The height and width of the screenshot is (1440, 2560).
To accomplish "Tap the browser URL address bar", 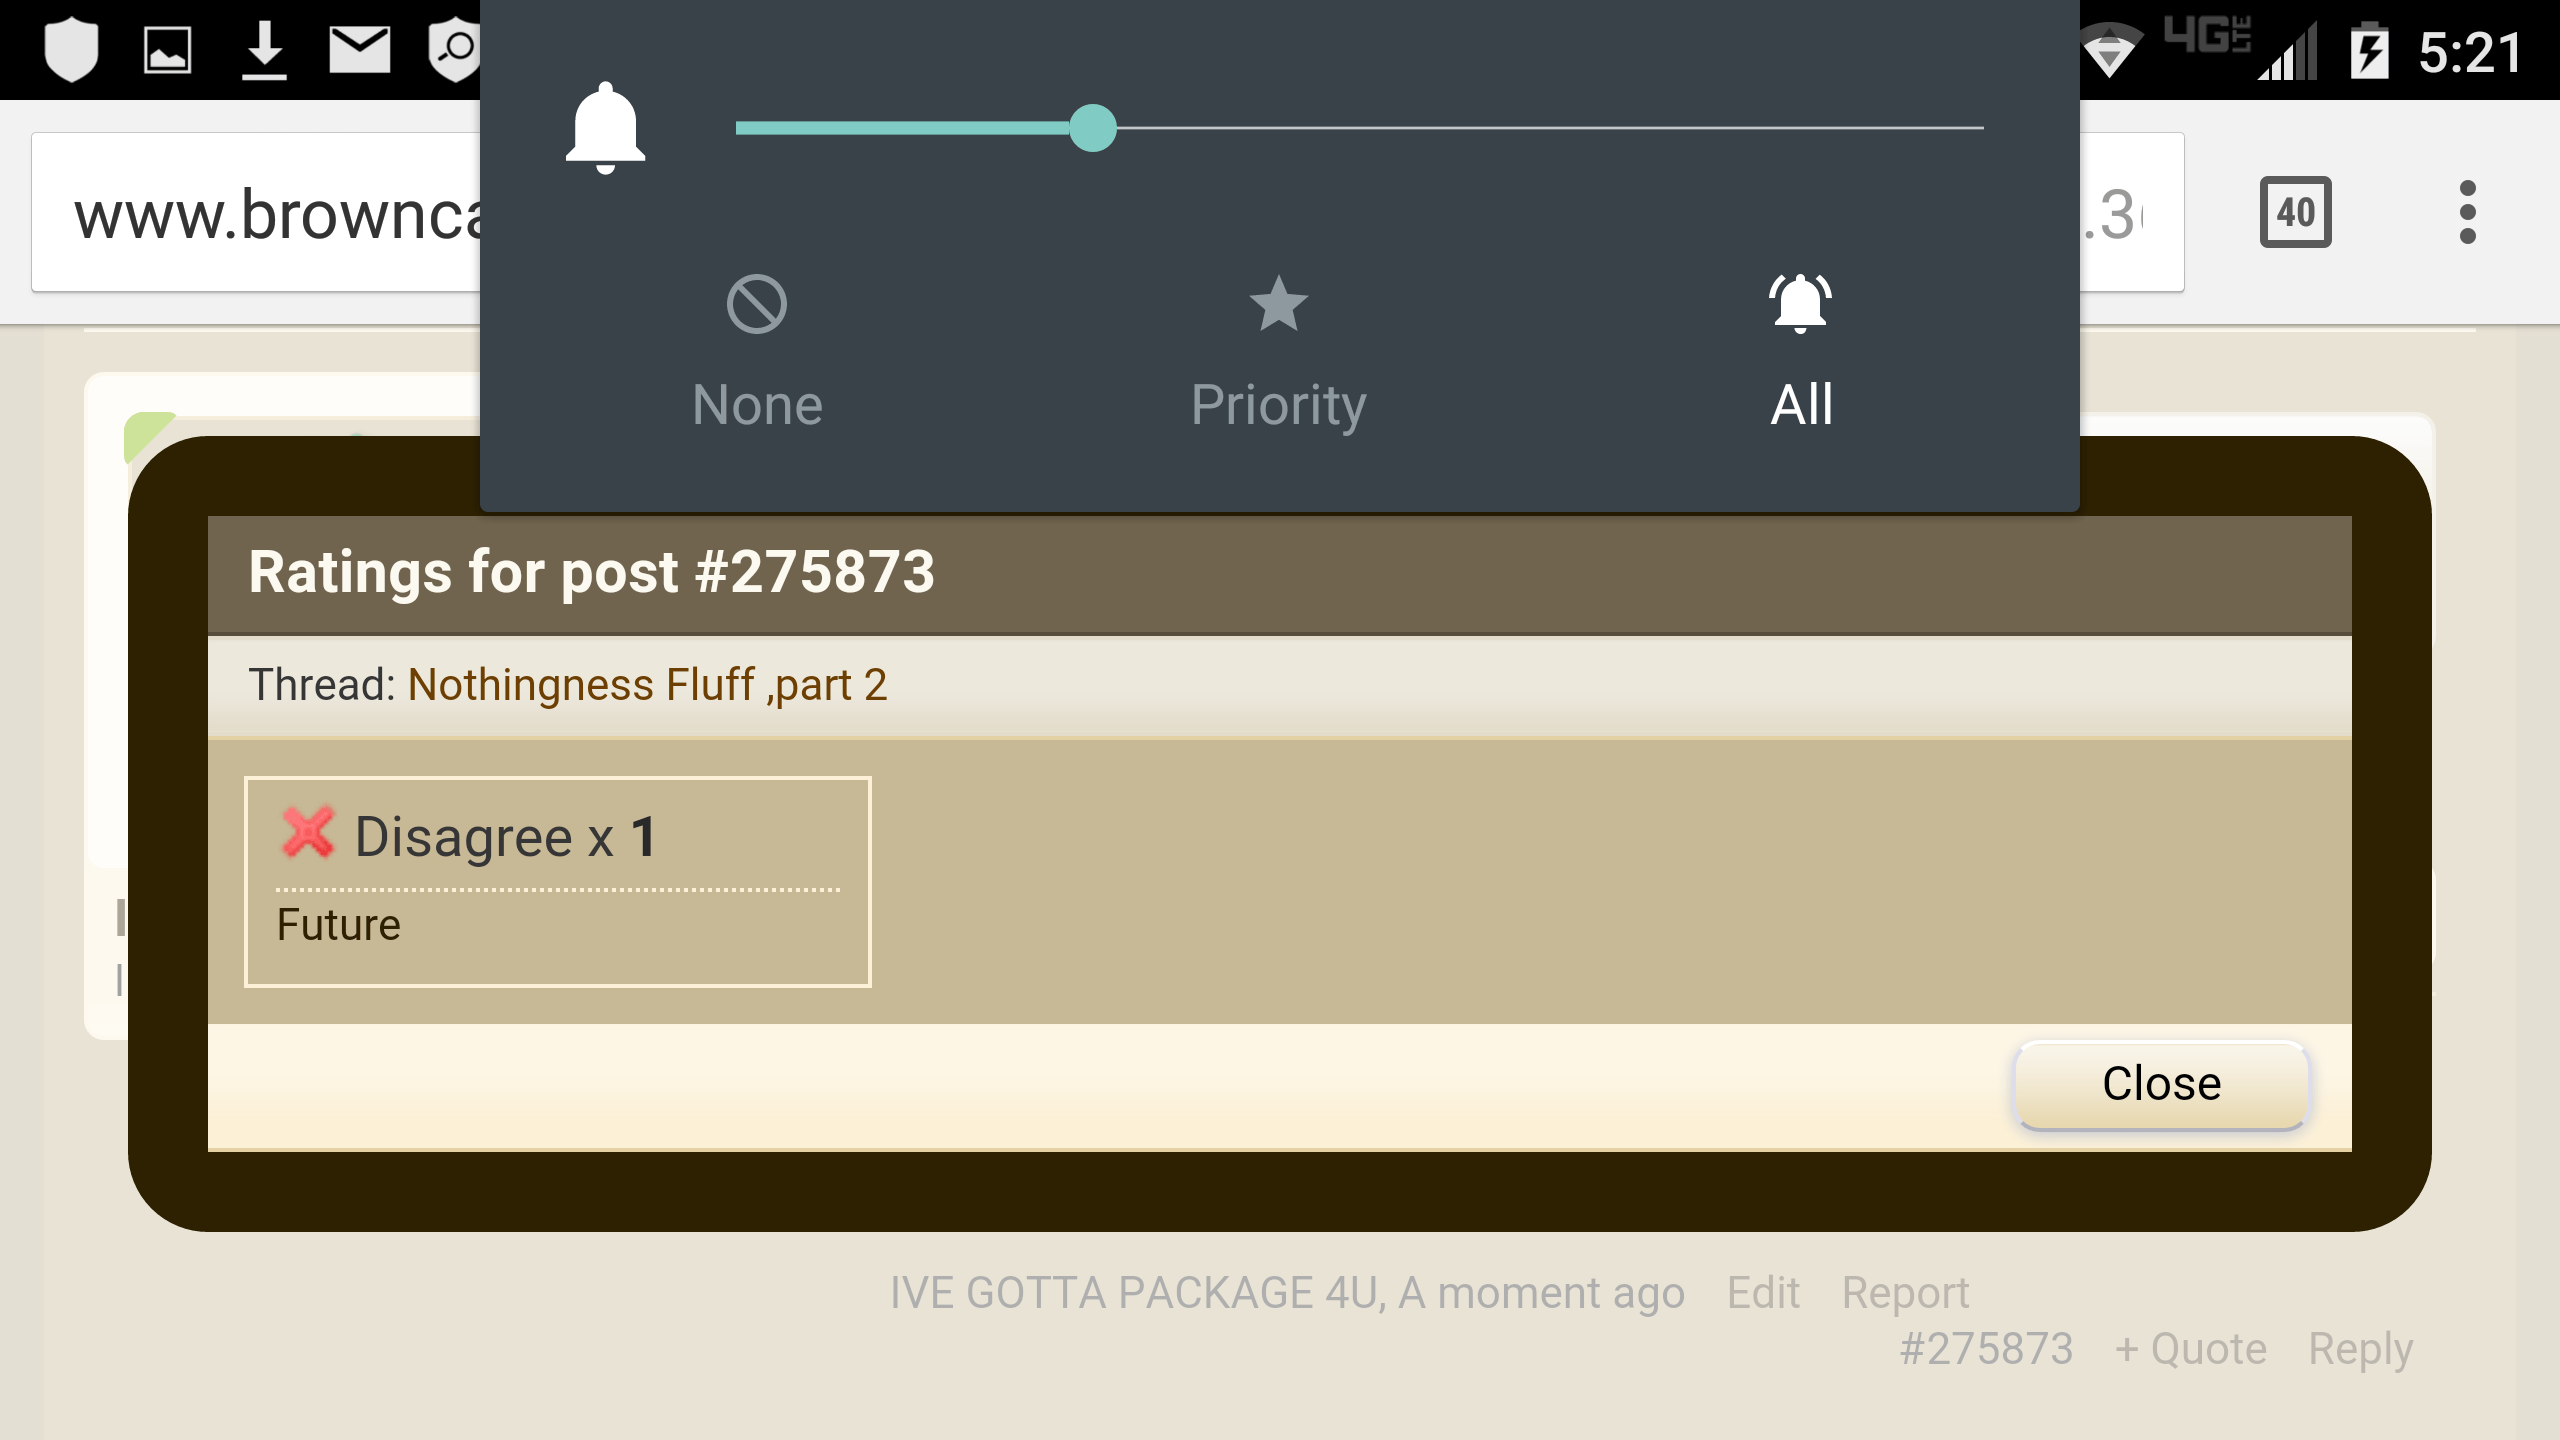I will pos(1108,212).
